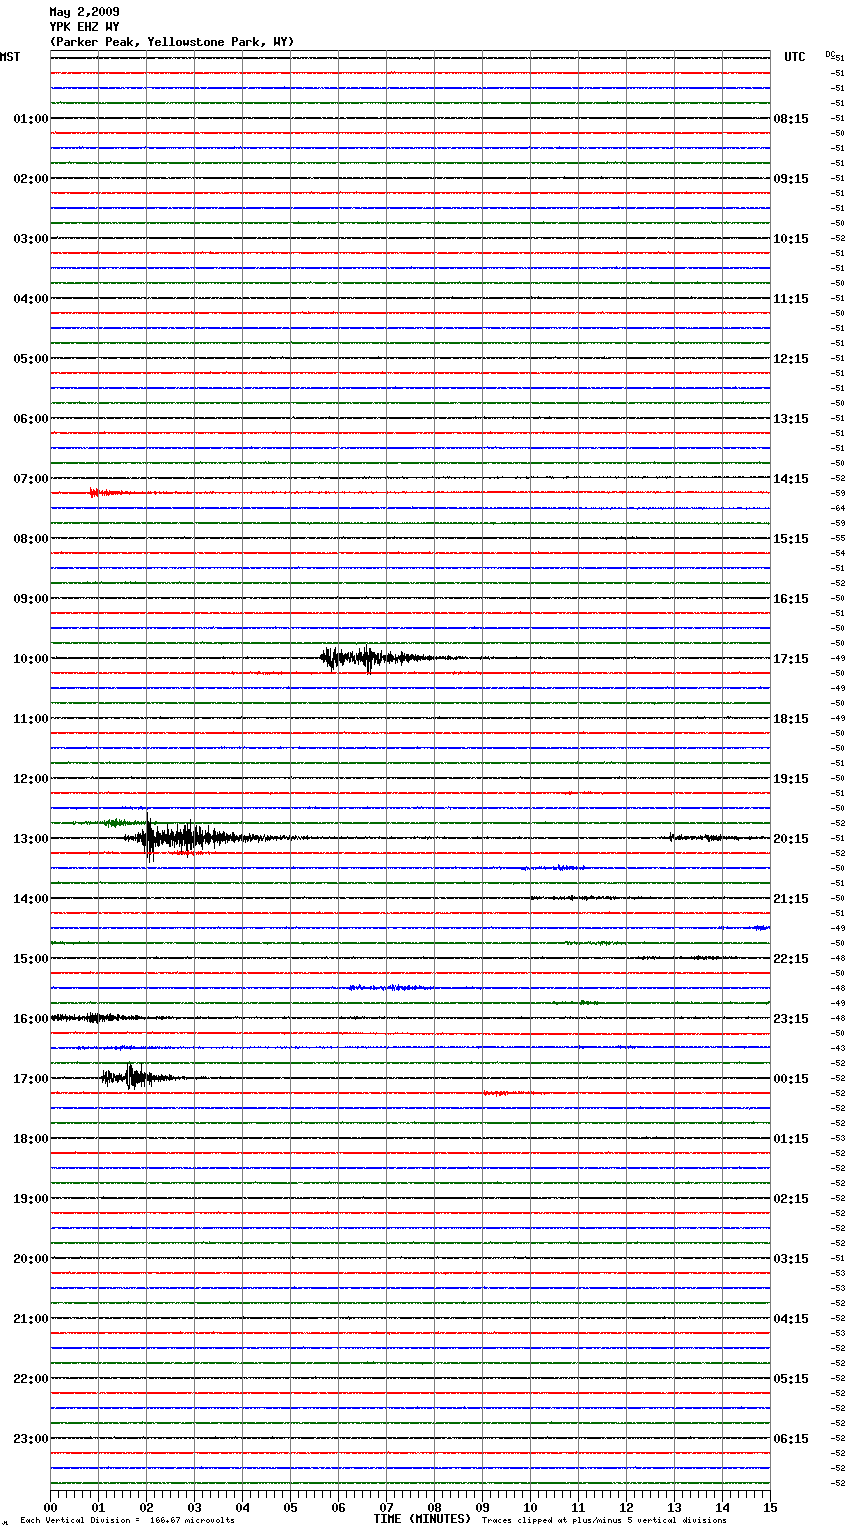Click the "11:00" MST row label
Viewport: 850px width, 1534px height.
[x=31, y=719]
